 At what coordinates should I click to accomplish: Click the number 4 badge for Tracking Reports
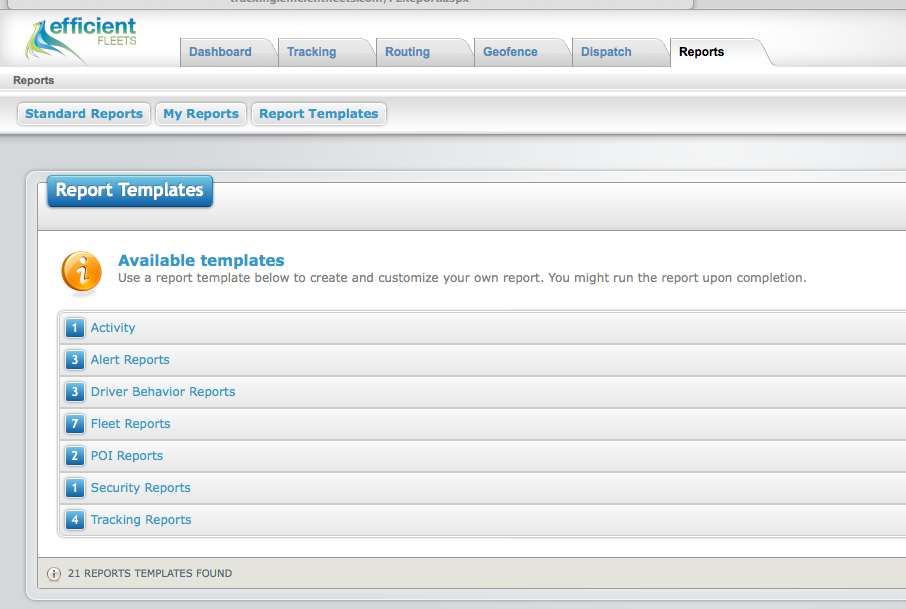[x=75, y=520]
